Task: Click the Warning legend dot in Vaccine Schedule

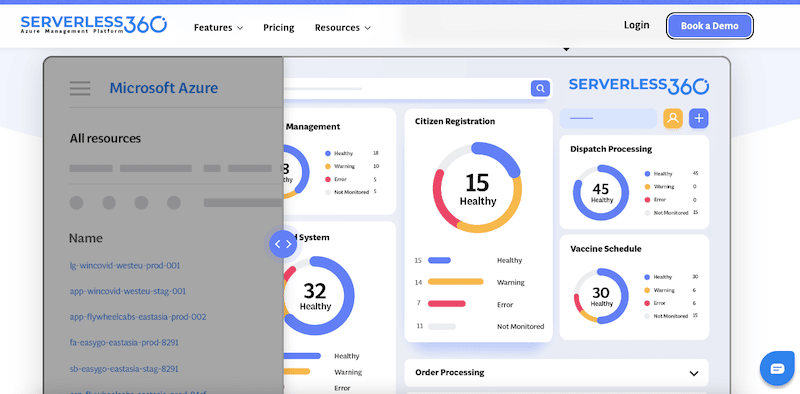Action: click(x=647, y=290)
